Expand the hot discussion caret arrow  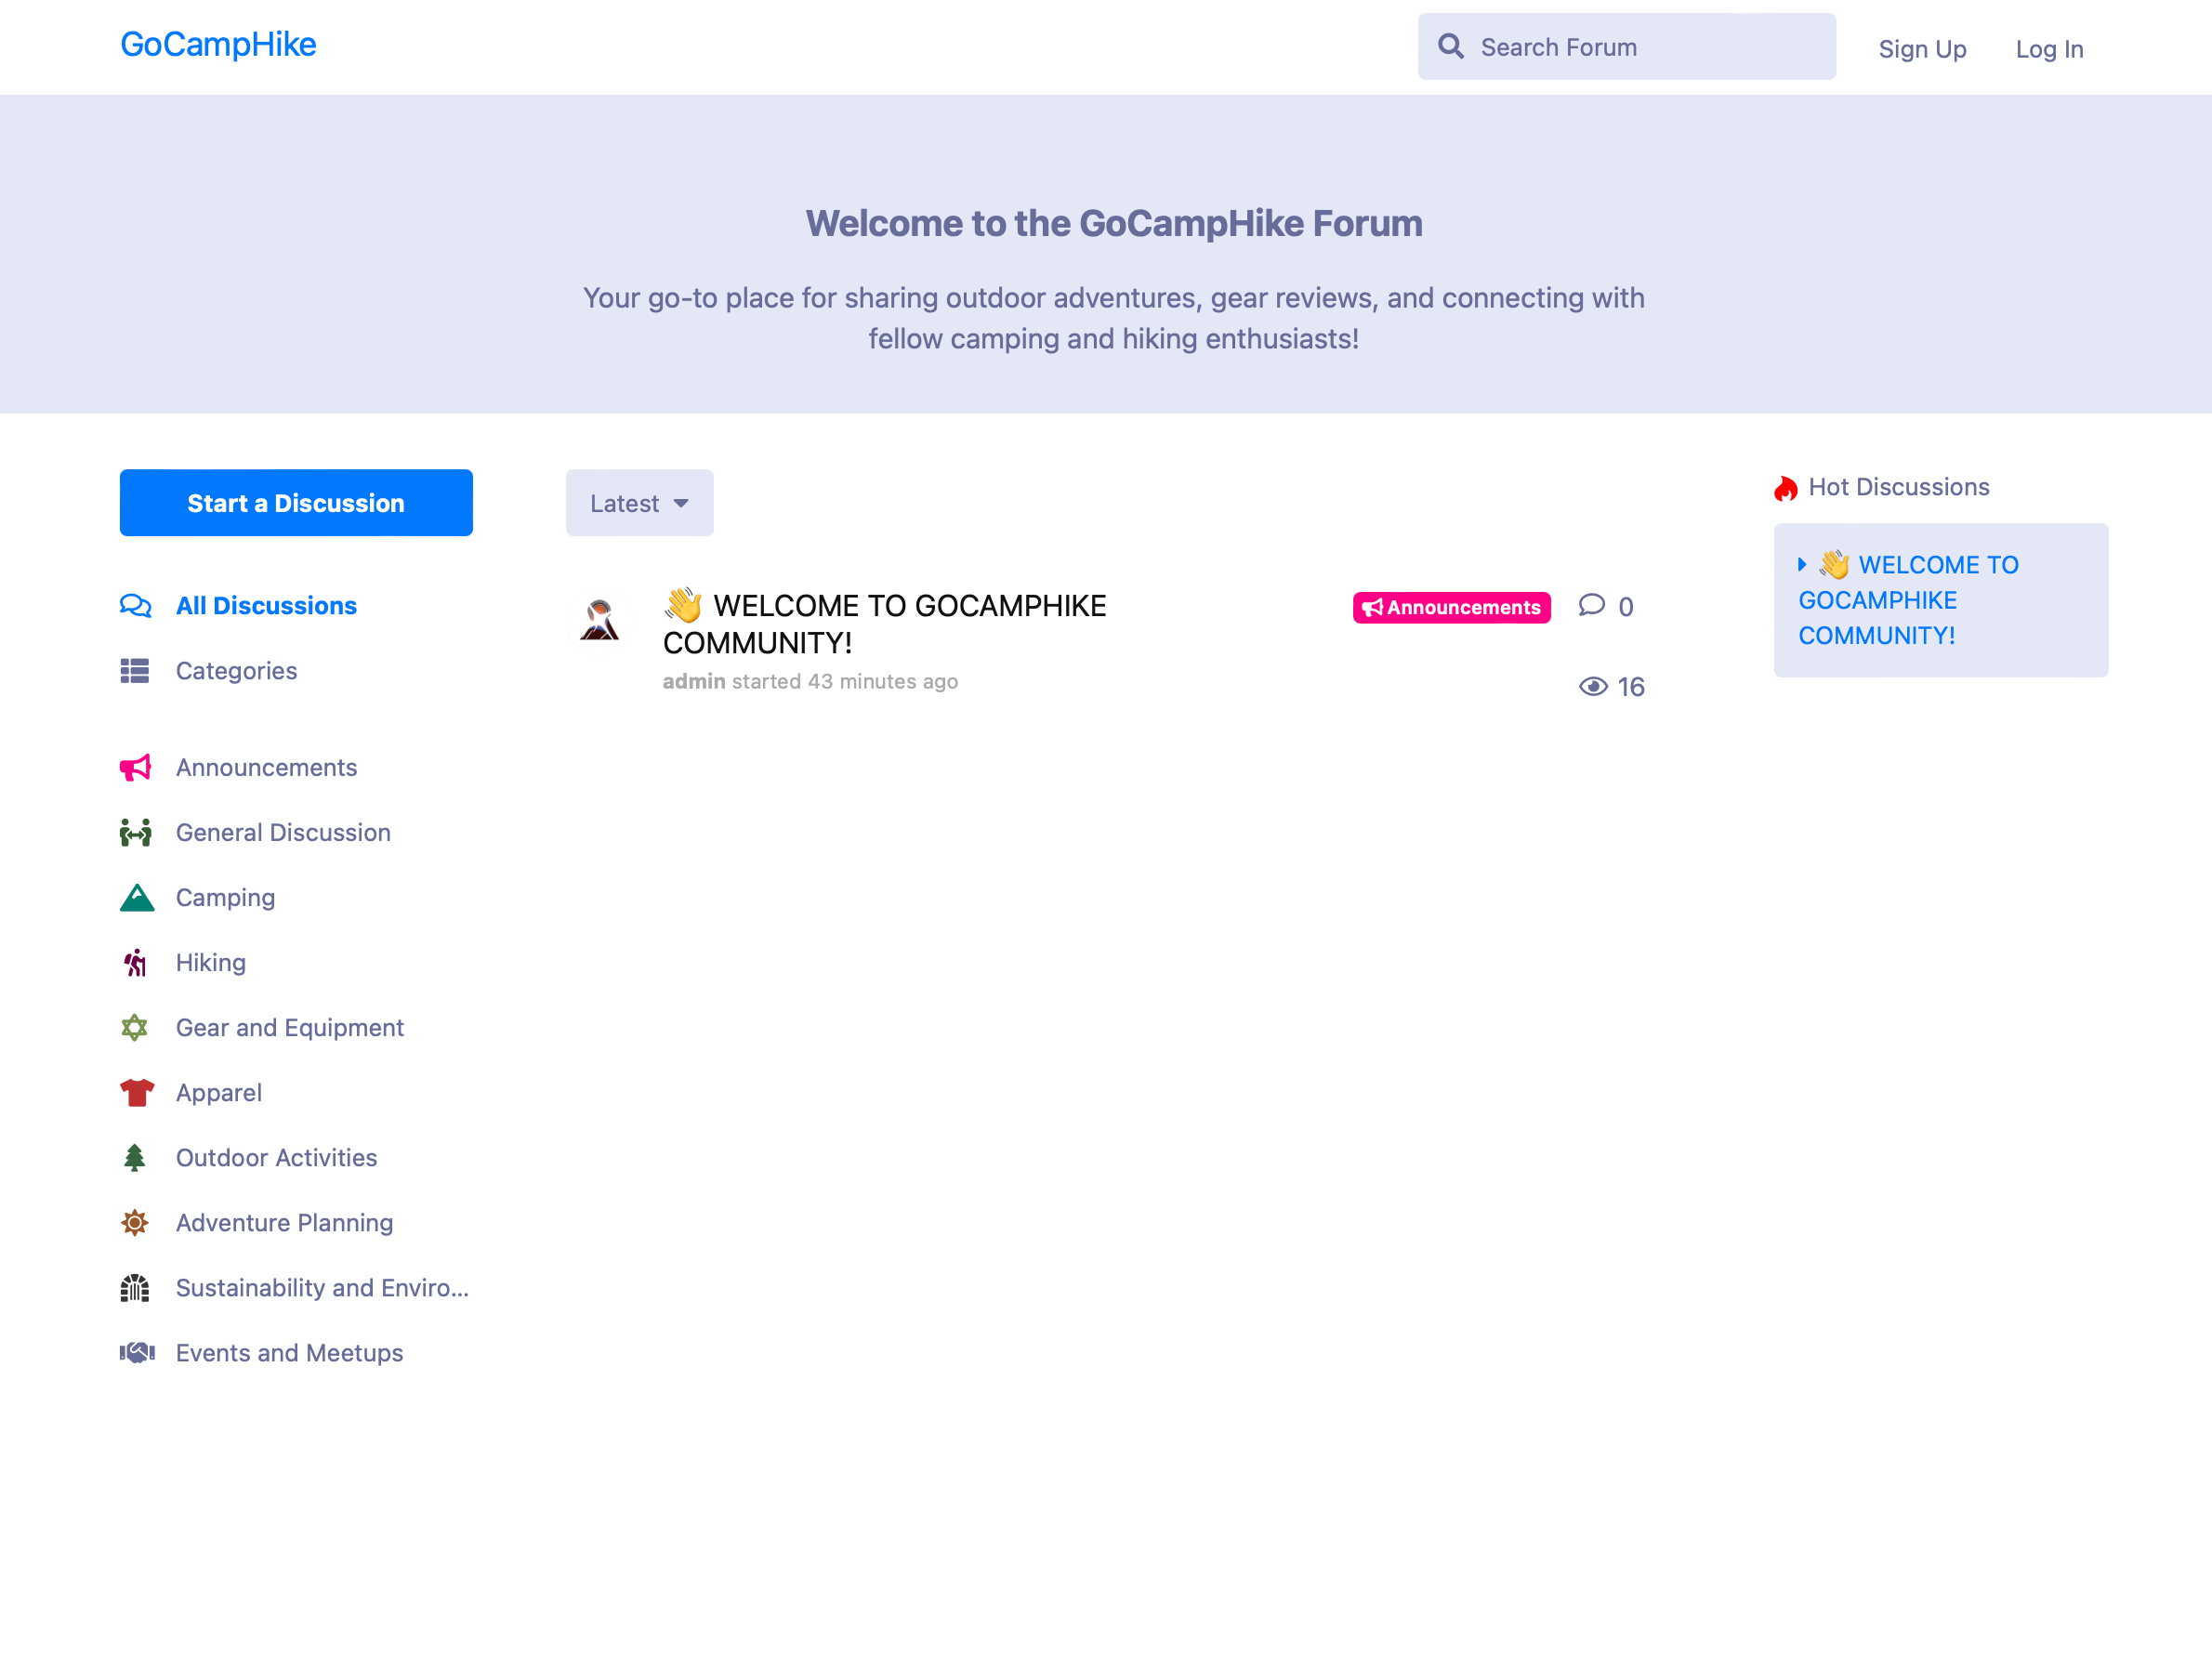pyautogui.click(x=1803, y=565)
